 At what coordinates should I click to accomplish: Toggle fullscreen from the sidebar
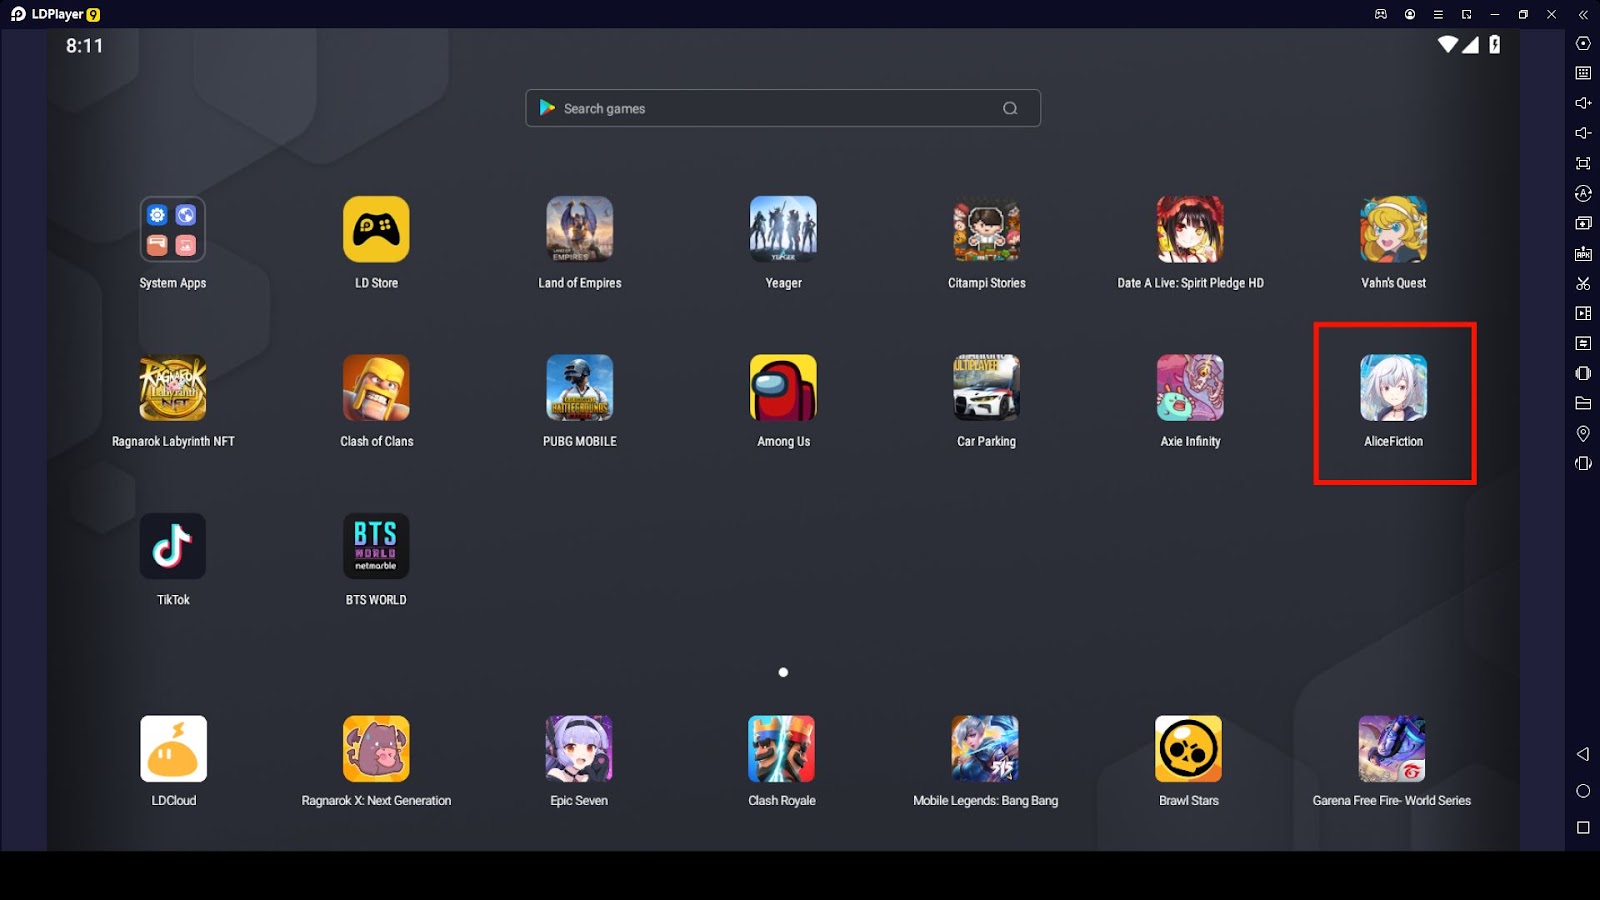[1583, 163]
